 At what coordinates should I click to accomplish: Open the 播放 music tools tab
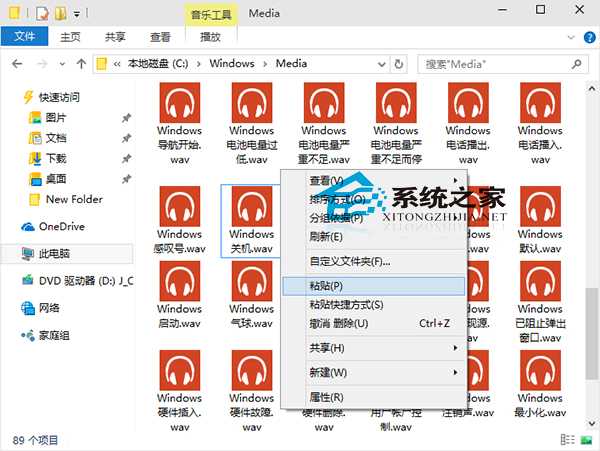click(x=210, y=37)
